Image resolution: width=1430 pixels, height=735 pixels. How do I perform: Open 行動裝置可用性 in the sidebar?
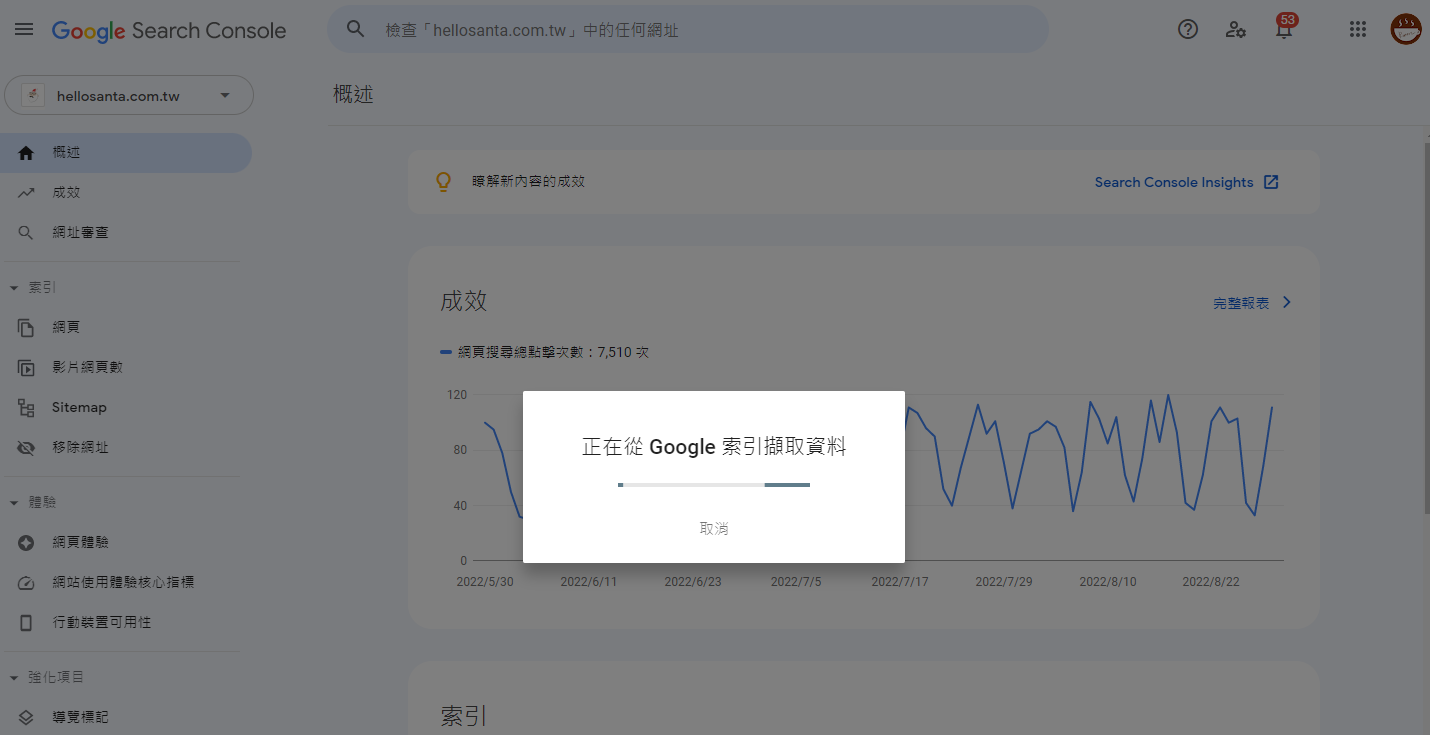click(126, 623)
